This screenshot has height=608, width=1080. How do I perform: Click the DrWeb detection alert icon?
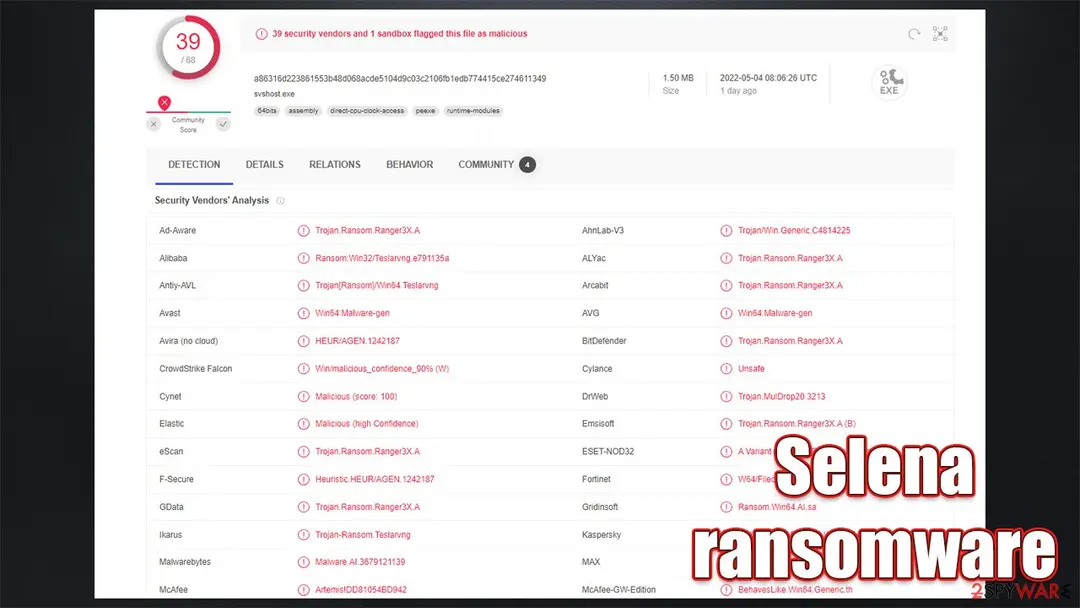pyautogui.click(x=726, y=397)
